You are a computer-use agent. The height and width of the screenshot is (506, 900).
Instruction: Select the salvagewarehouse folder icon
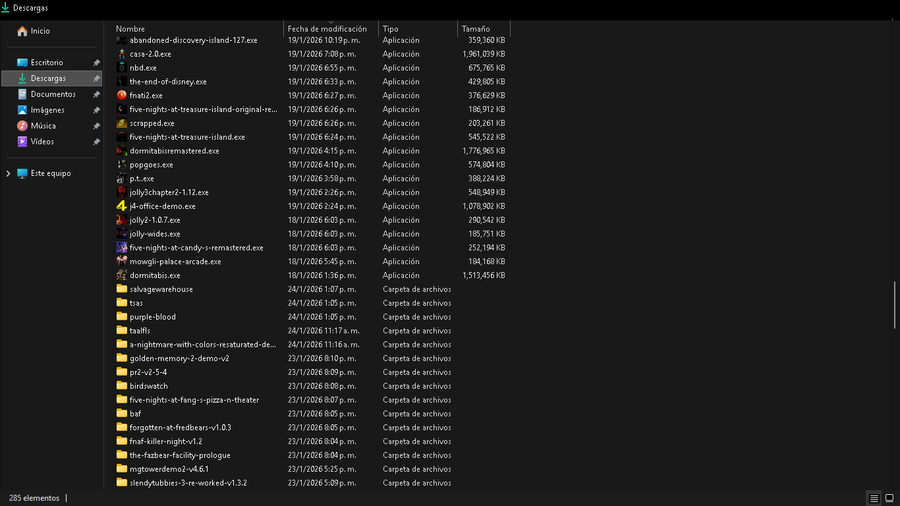click(122, 289)
